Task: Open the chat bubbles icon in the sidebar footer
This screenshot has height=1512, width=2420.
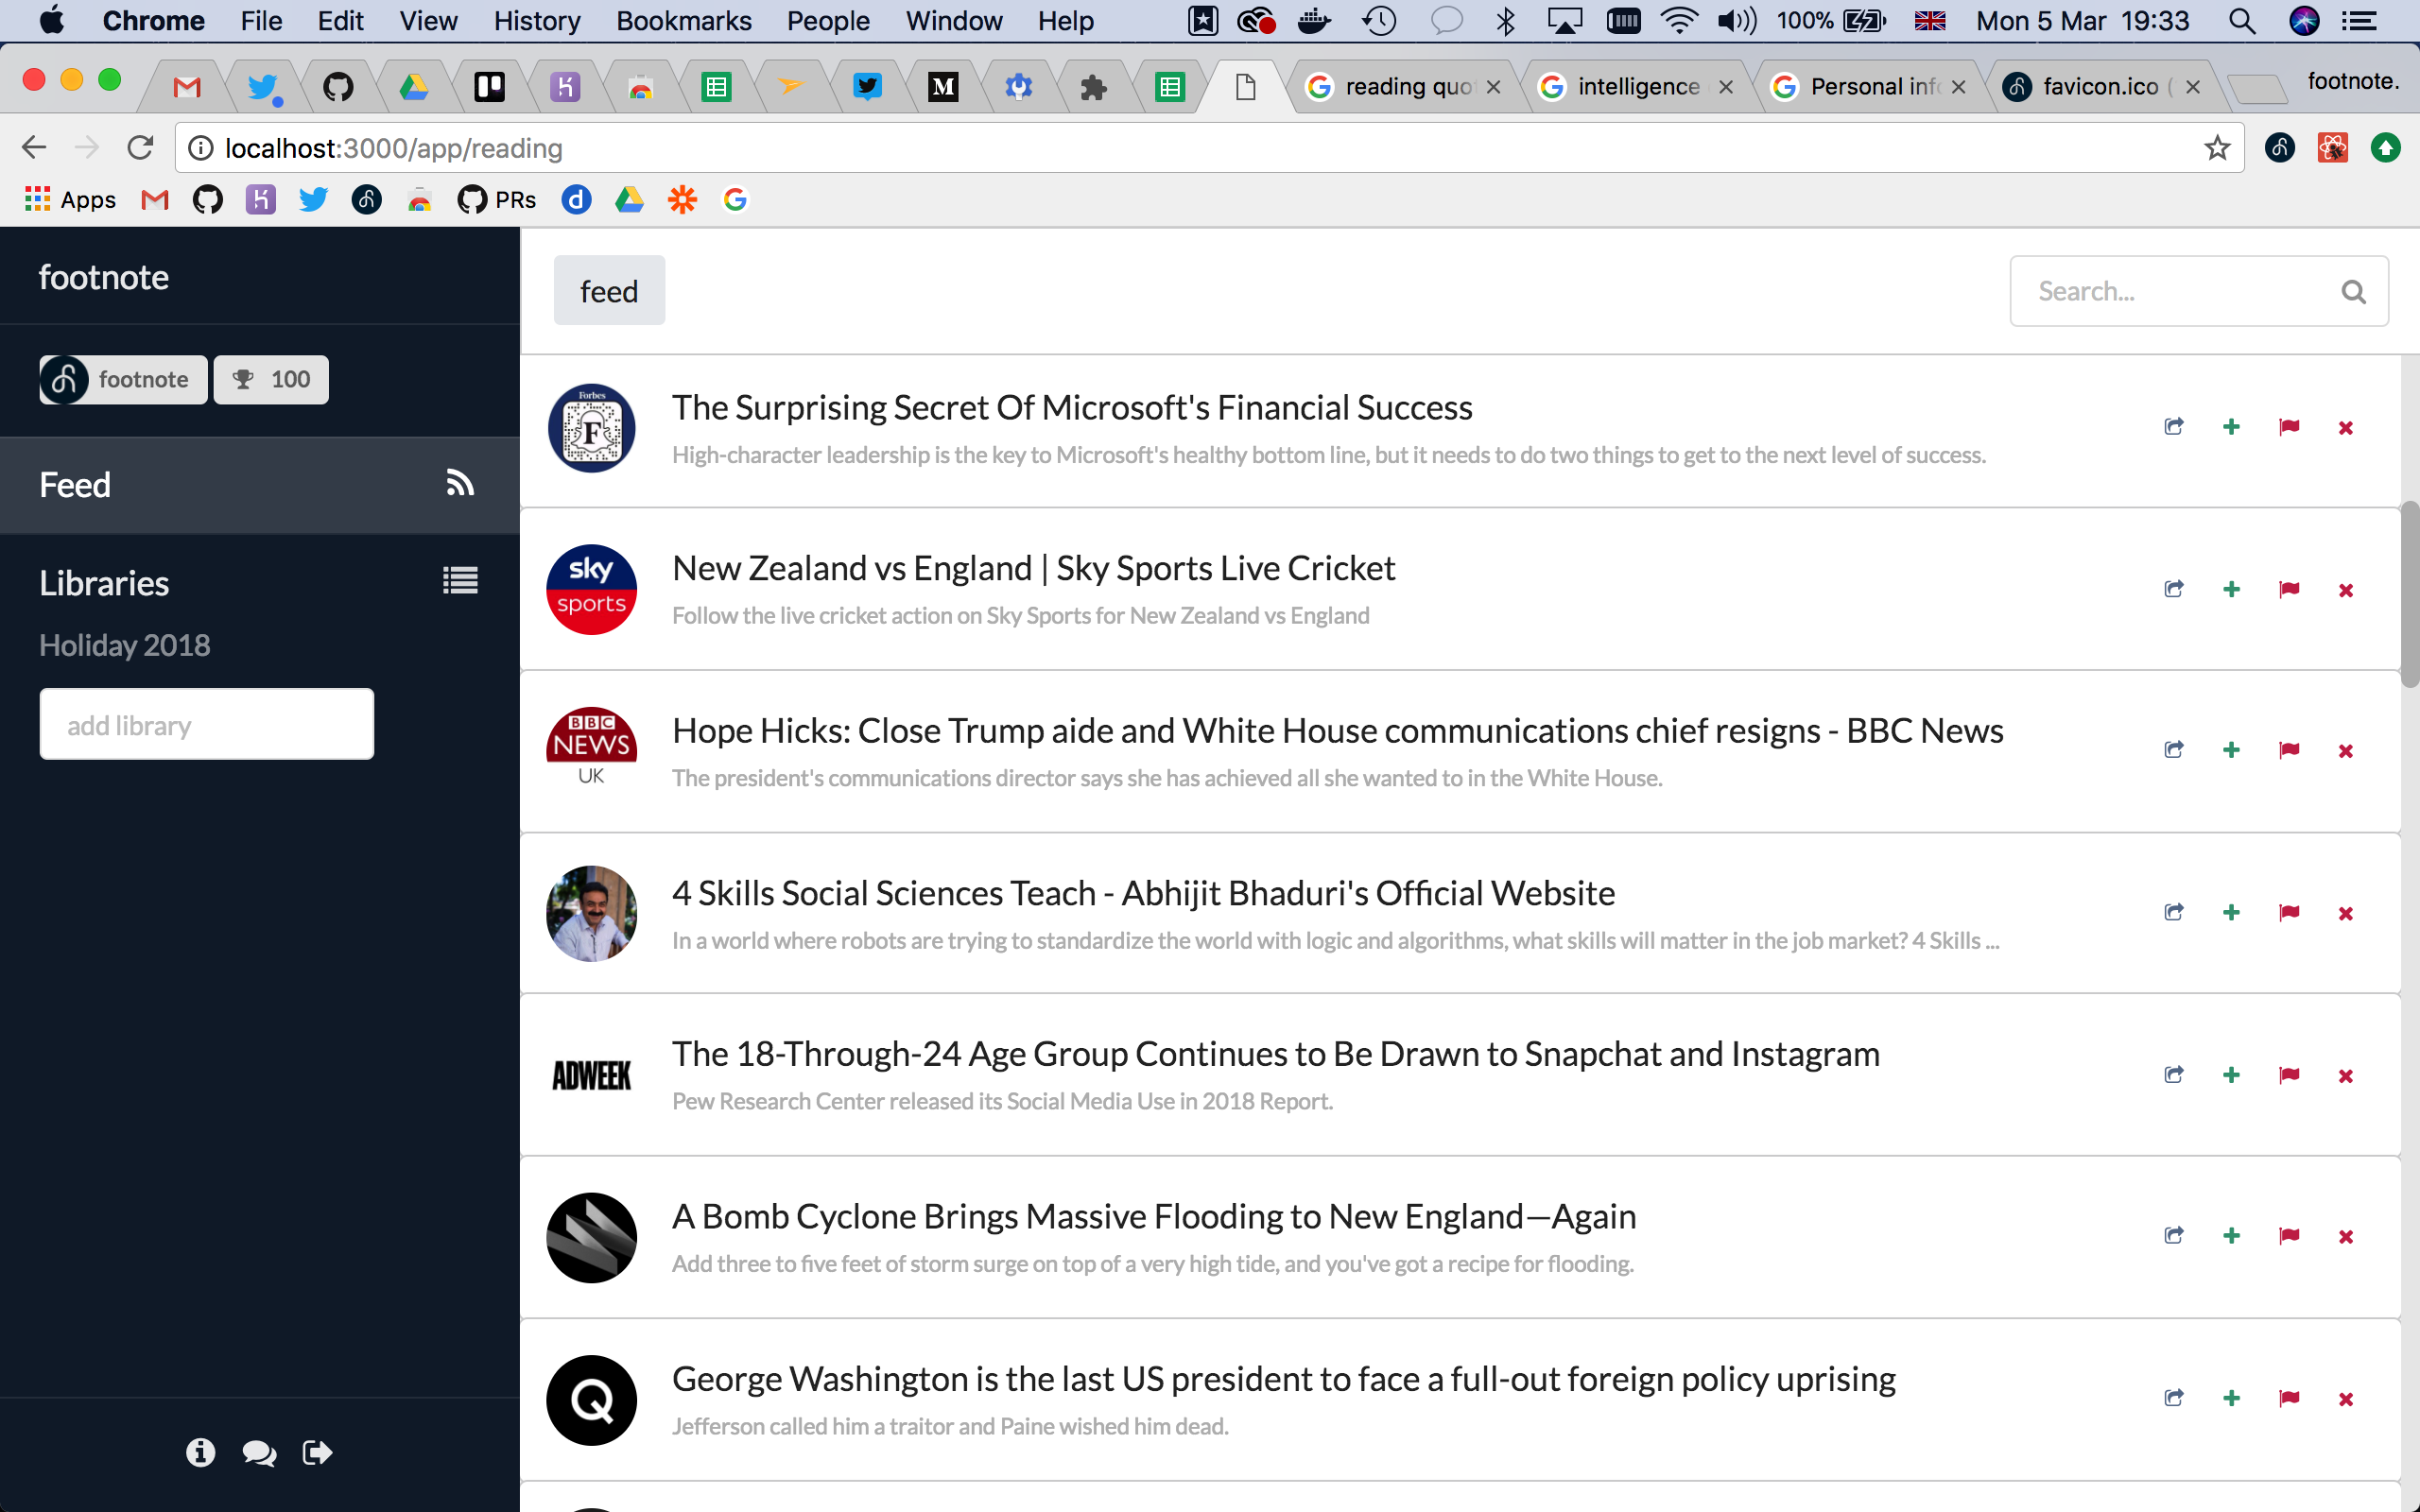Action: (259, 1453)
